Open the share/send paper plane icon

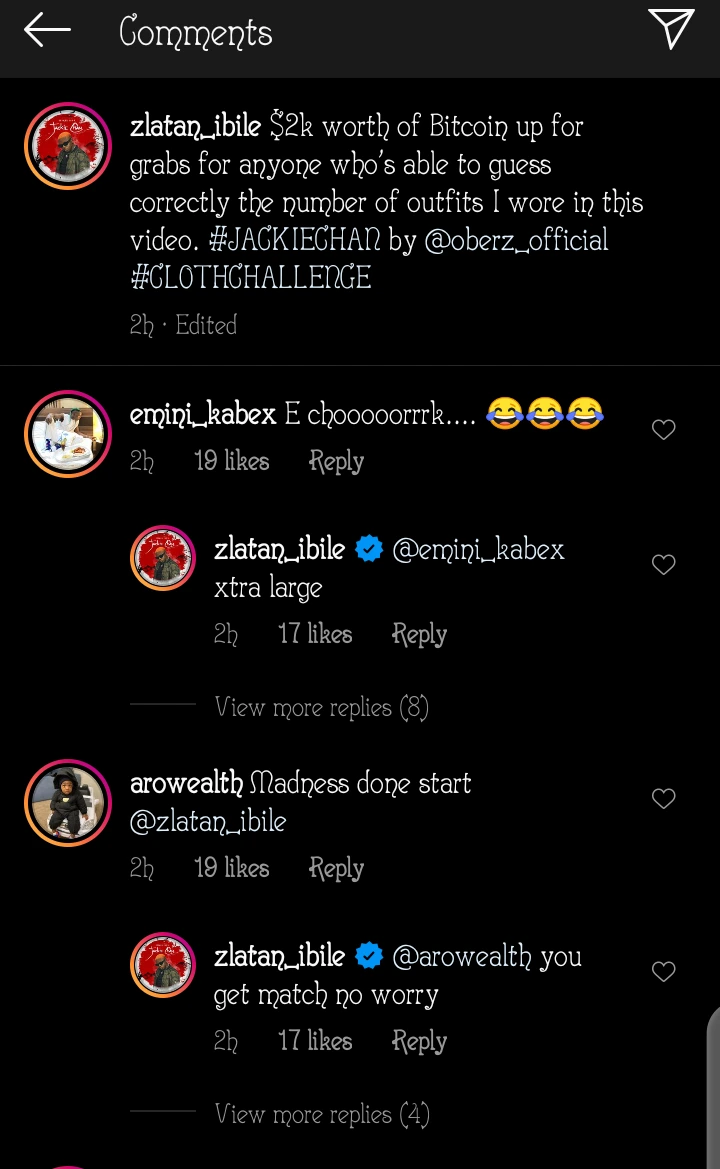pyautogui.click(x=670, y=29)
